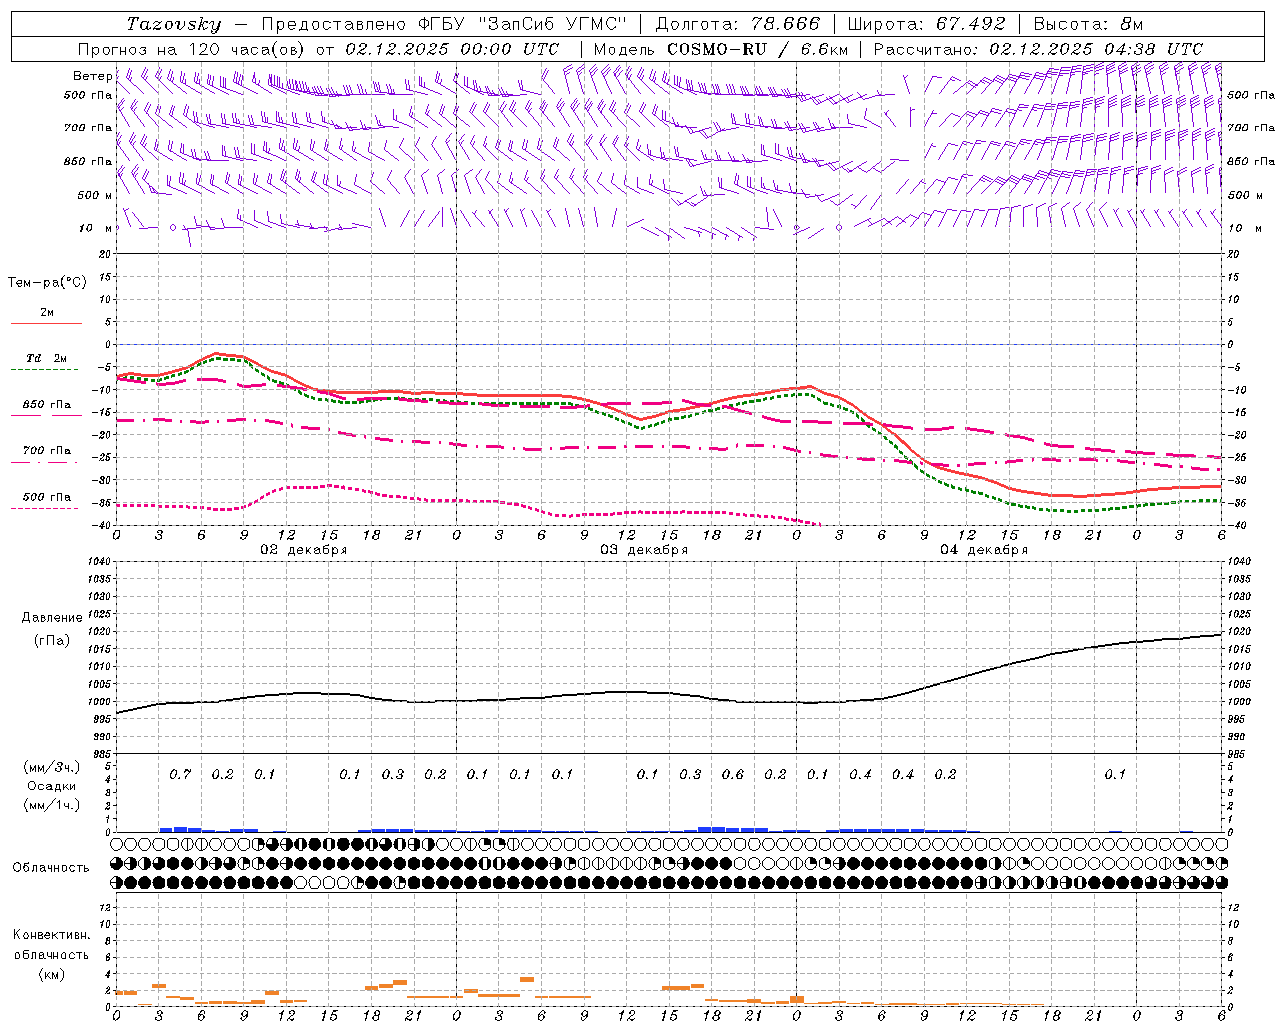
Task: Click the longitude value "Долгота: 78.666"
Action: click(737, 24)
